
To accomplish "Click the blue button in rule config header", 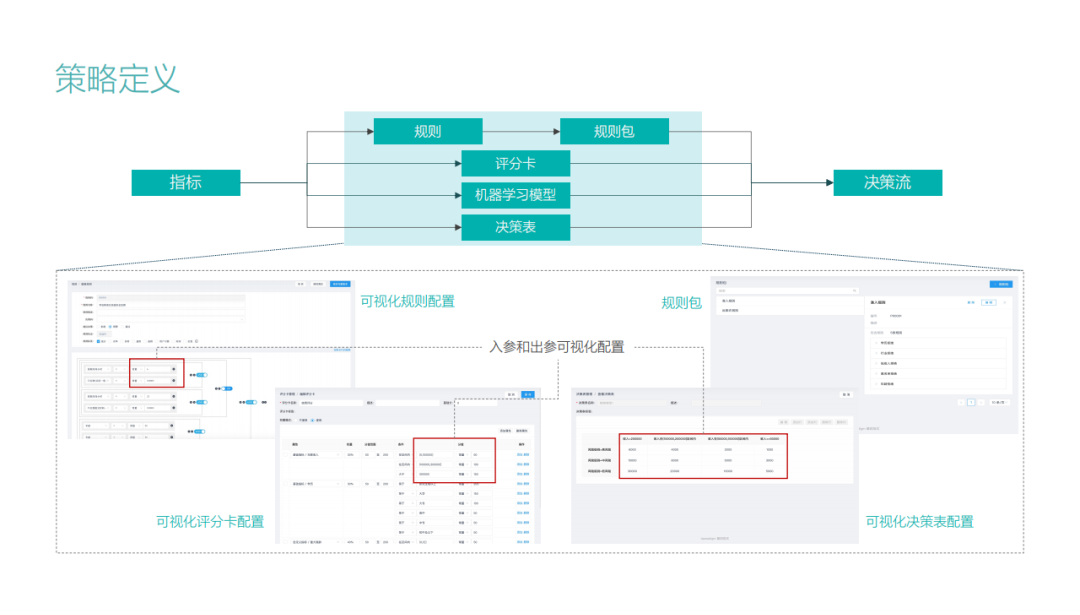I will tap(340, 284).
